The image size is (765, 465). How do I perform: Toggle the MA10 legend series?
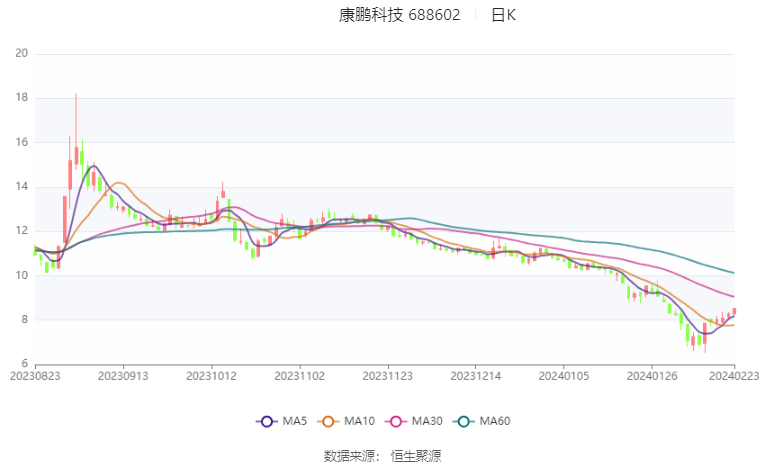click(346, 421)
